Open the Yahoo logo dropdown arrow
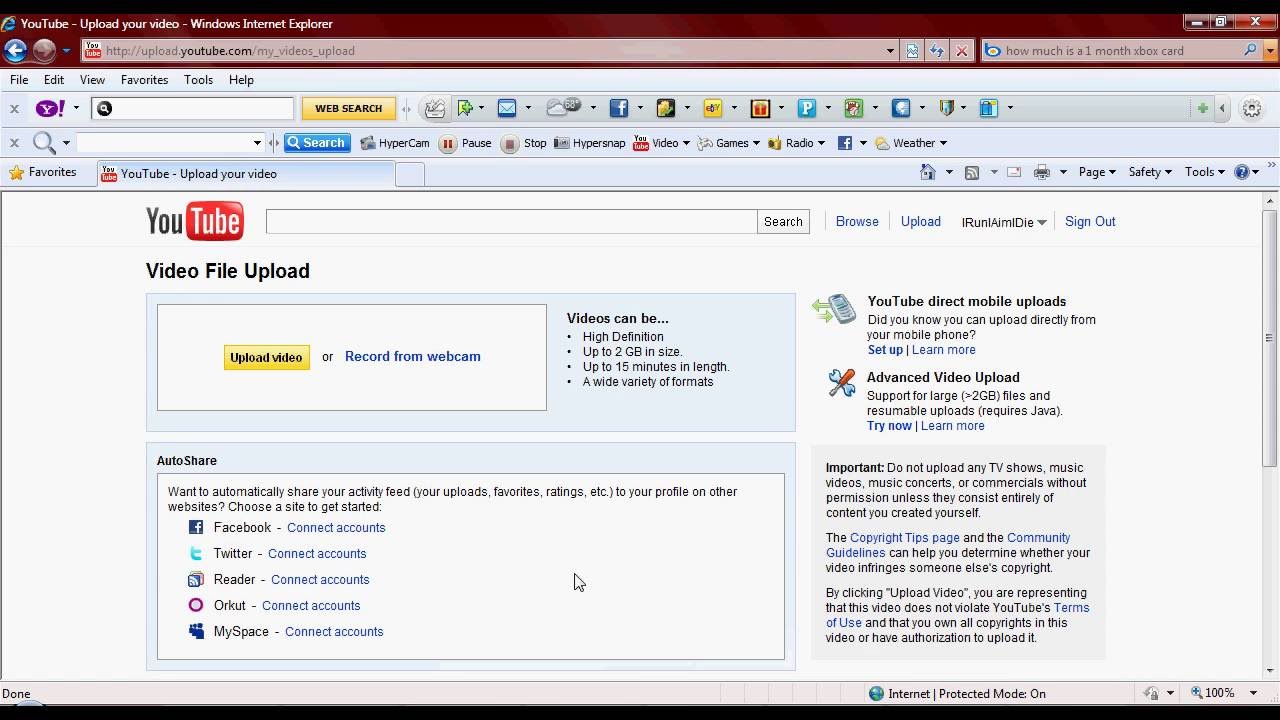This screenshot has width=1280, height=720. tap(76, 108)
